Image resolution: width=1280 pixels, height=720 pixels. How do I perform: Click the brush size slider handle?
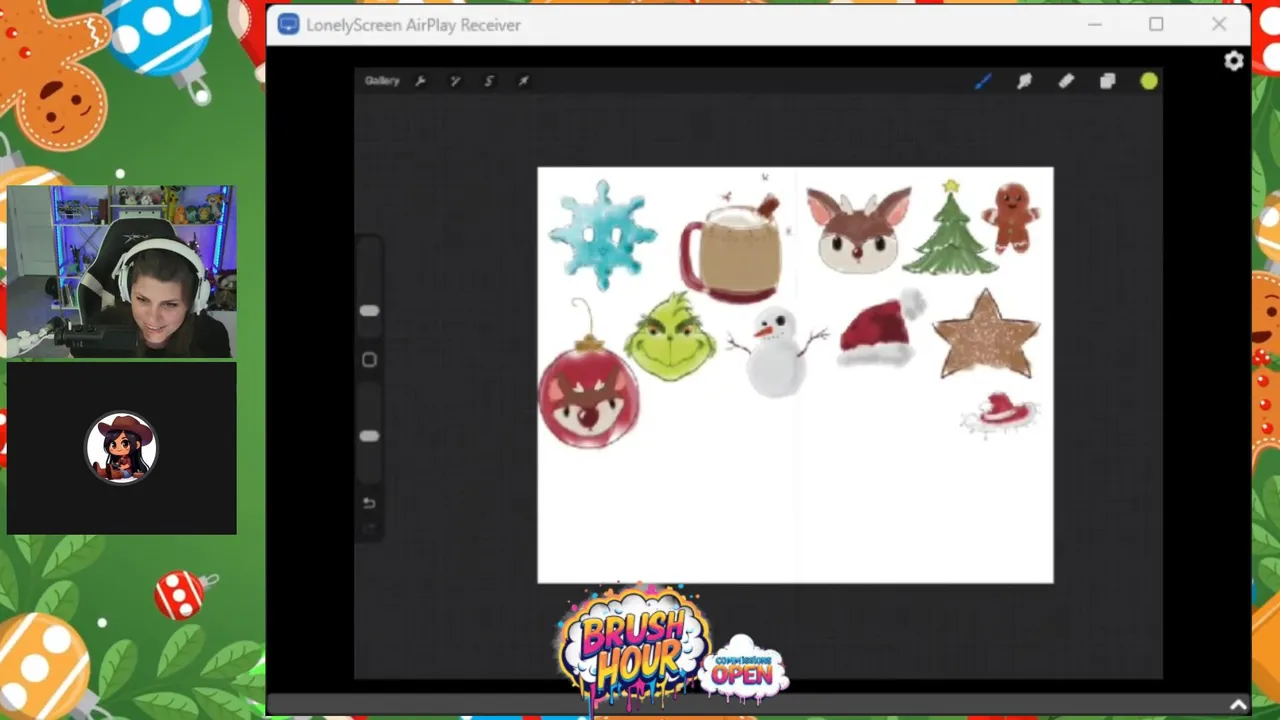tap(369, 311)
